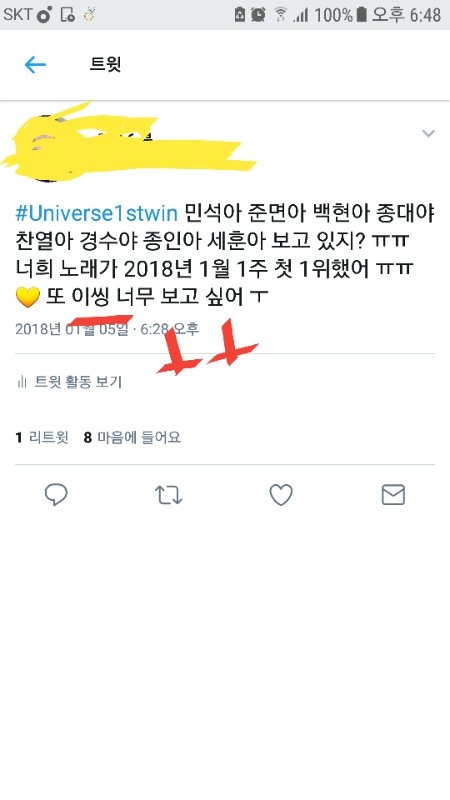Share tweet via envelope message icon

click(393, 495)
